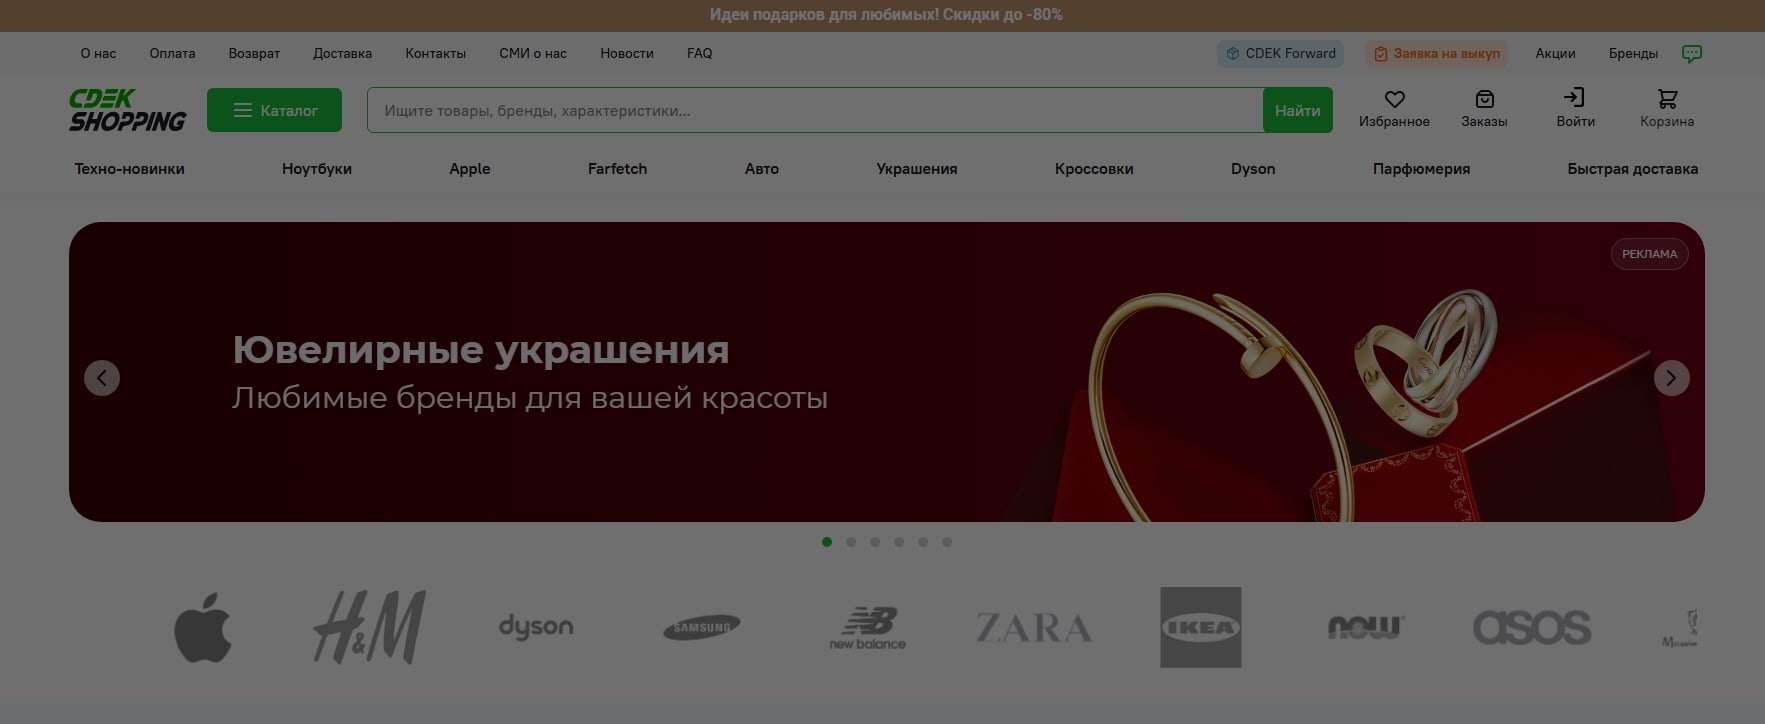
Task: Select the Парфюмерия category
Action: click(x=1421, y=169)
